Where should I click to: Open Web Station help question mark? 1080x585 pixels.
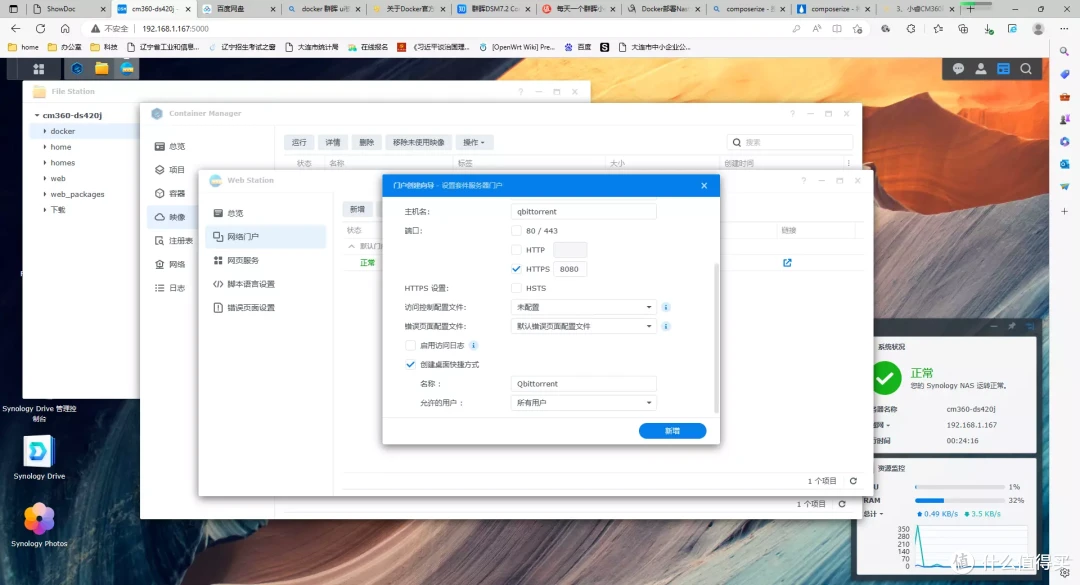(x=803, y=181)
